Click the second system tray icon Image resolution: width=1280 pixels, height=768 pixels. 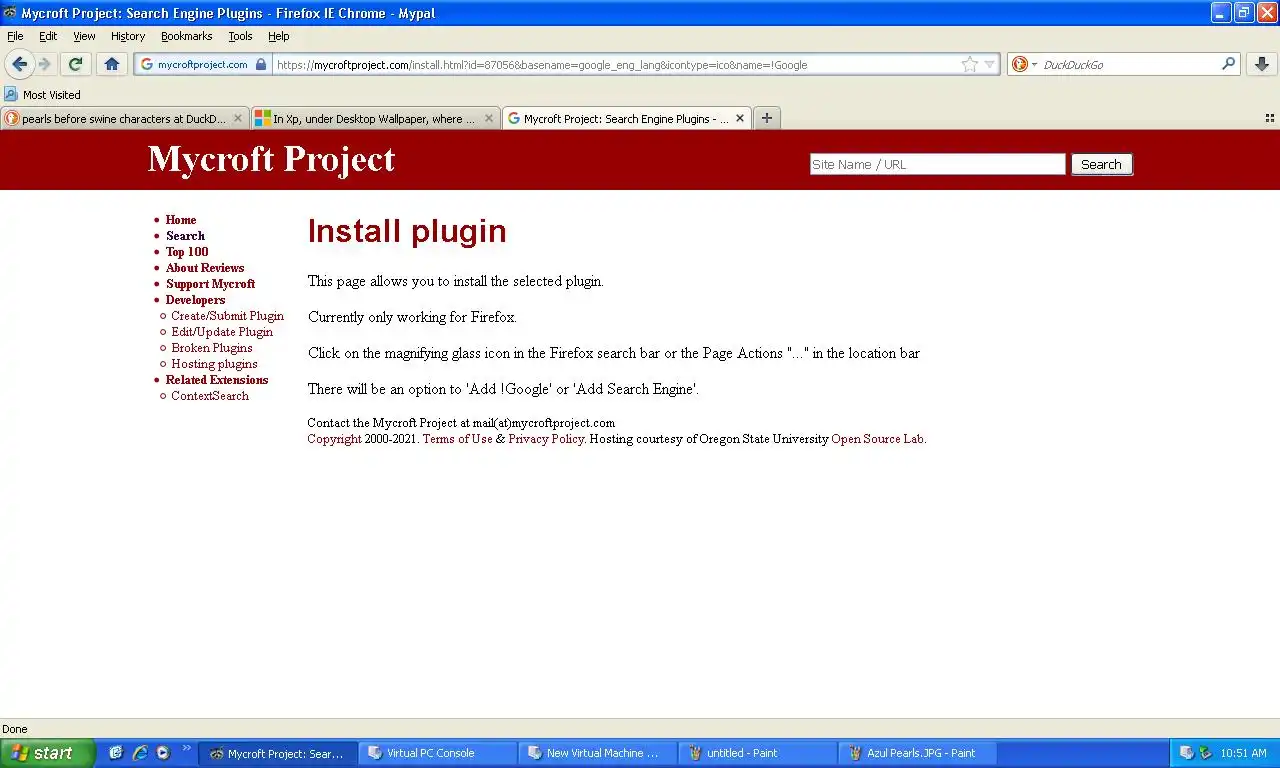[1205, 753]
